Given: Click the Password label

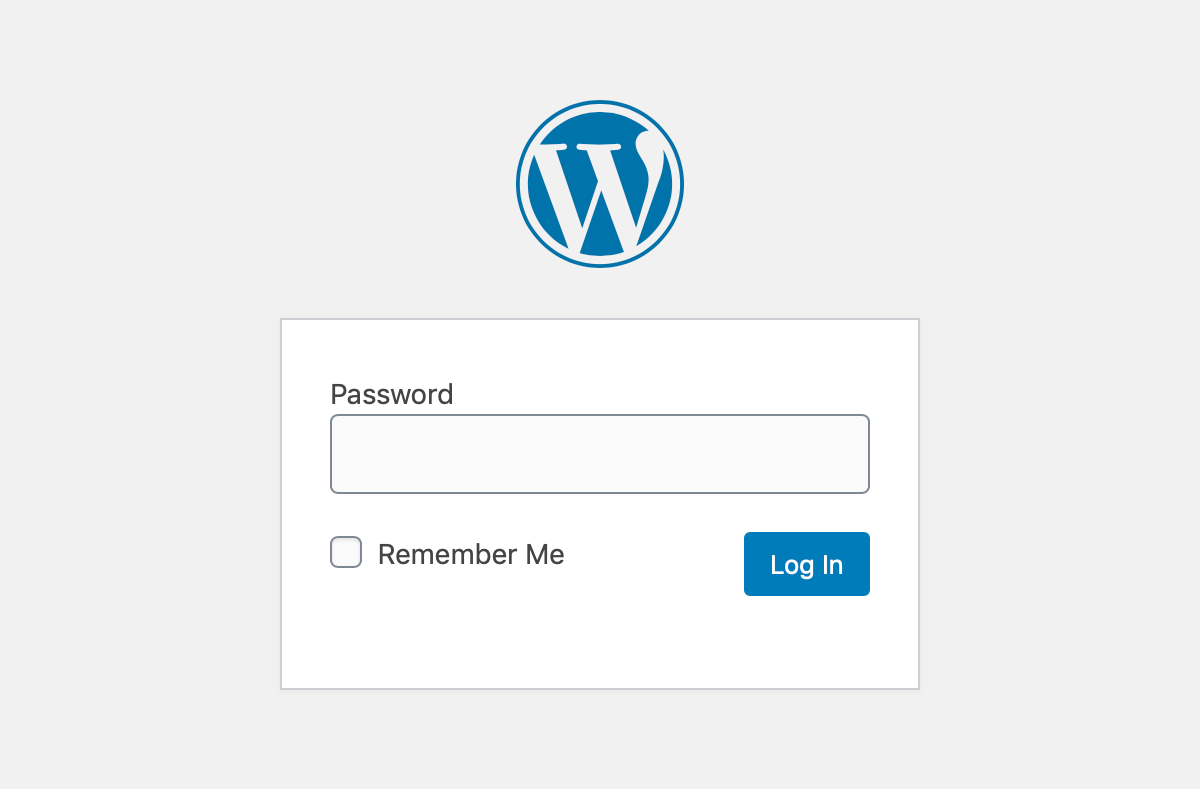Looking at the screenshot, I should (x=391, y=394).
